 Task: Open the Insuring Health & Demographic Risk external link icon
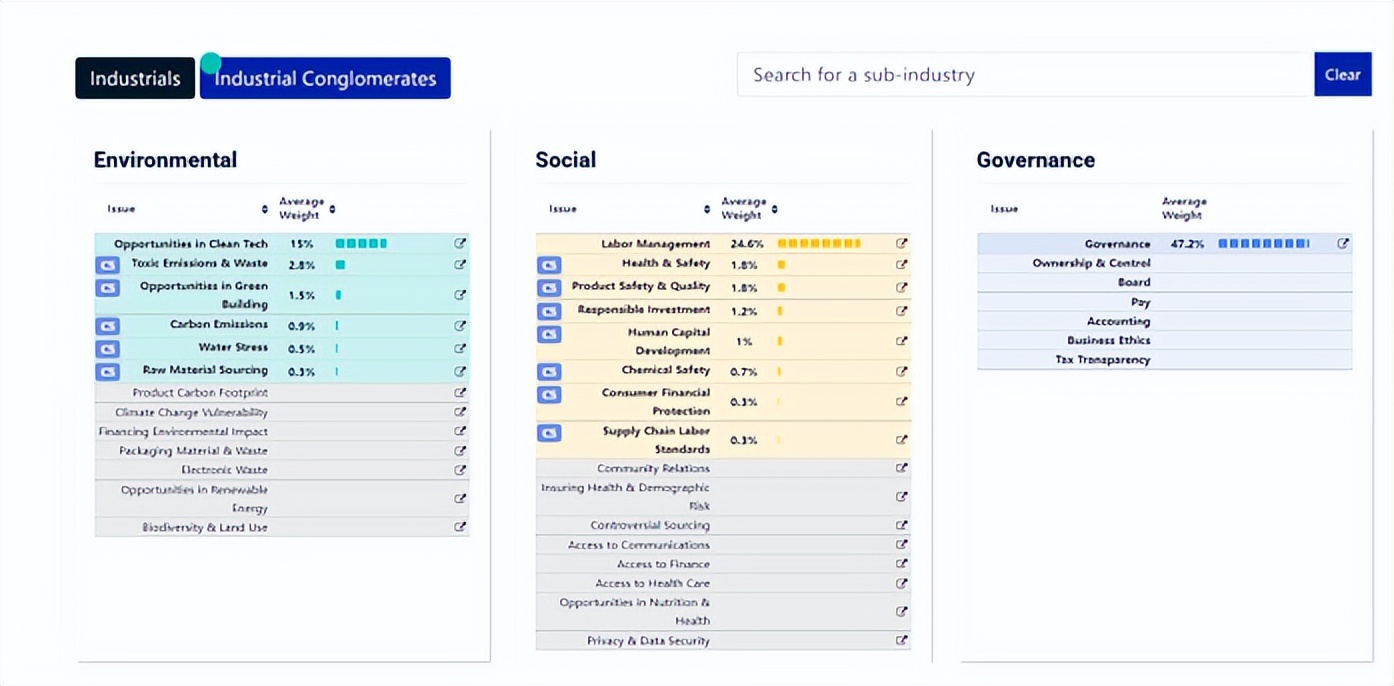pyautogui.click(x=901, y=496)
